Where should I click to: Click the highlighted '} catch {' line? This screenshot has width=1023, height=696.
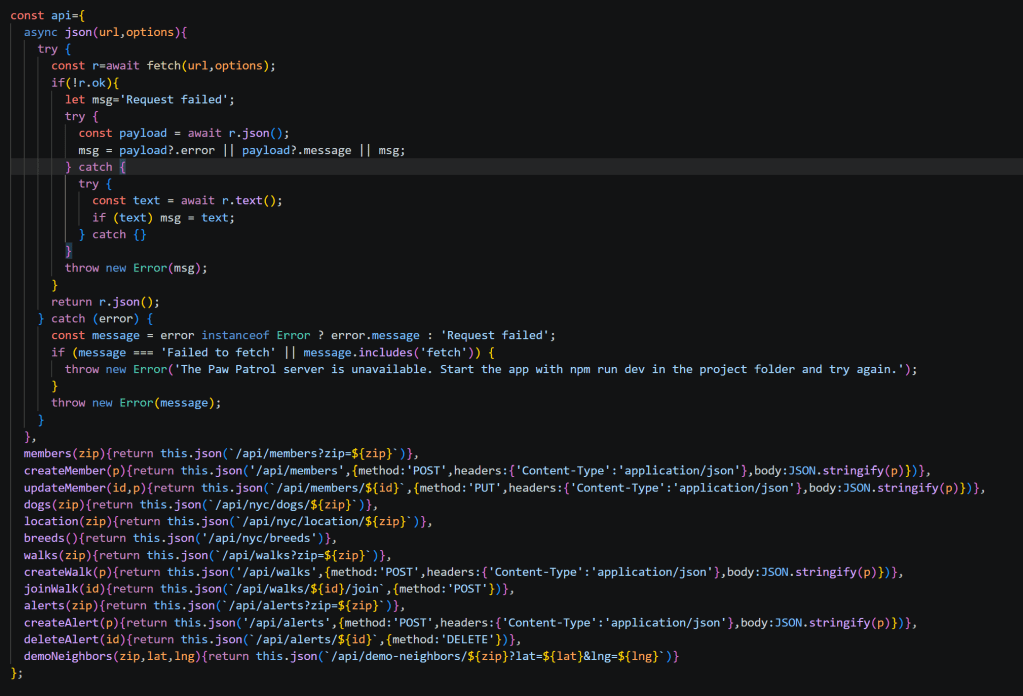point(95,167)
